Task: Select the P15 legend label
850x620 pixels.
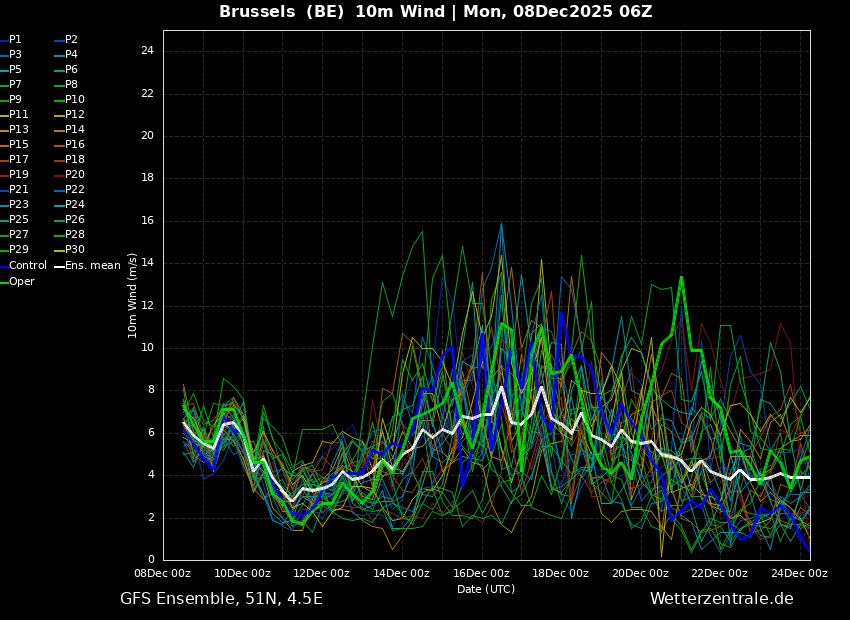Action: (x=19, y=145)
